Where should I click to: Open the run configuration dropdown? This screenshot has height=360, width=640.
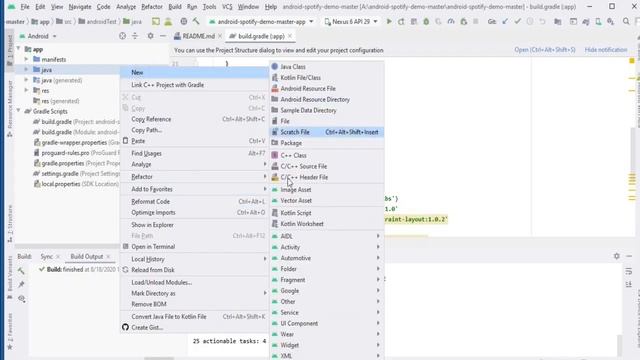261,21
